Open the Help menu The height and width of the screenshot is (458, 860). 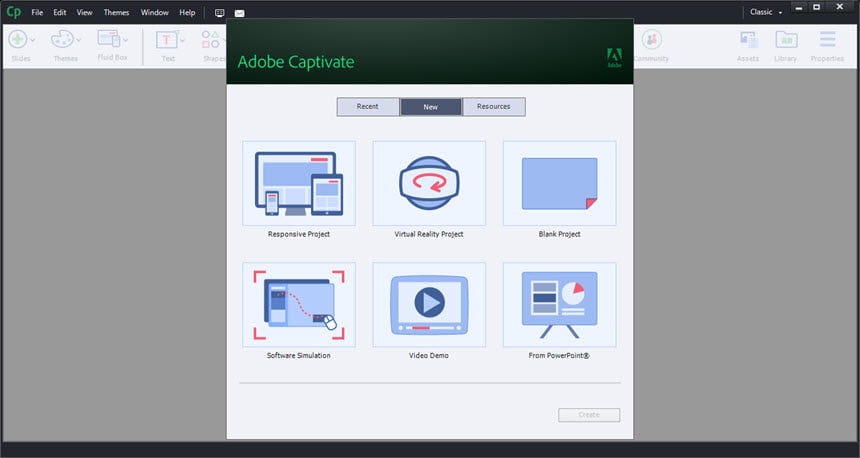187,12
